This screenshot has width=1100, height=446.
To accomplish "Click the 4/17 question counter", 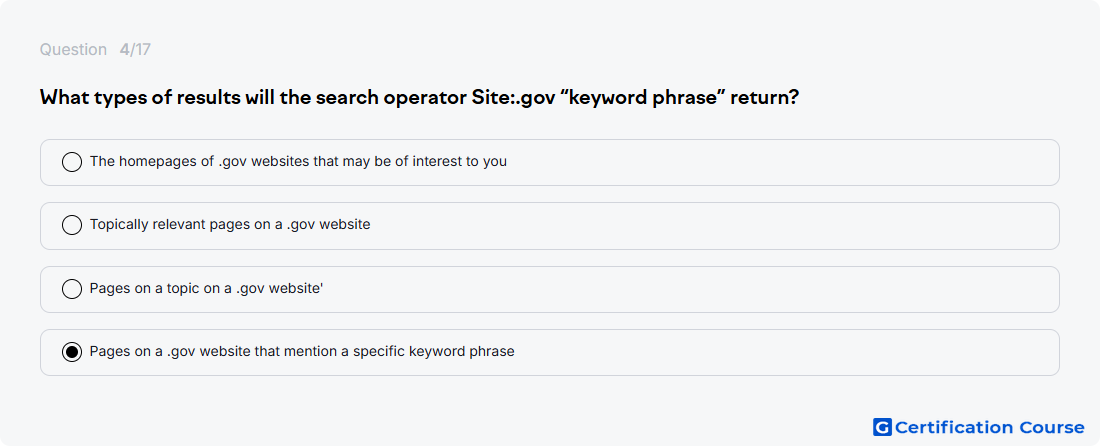I will tap(135, 50).
